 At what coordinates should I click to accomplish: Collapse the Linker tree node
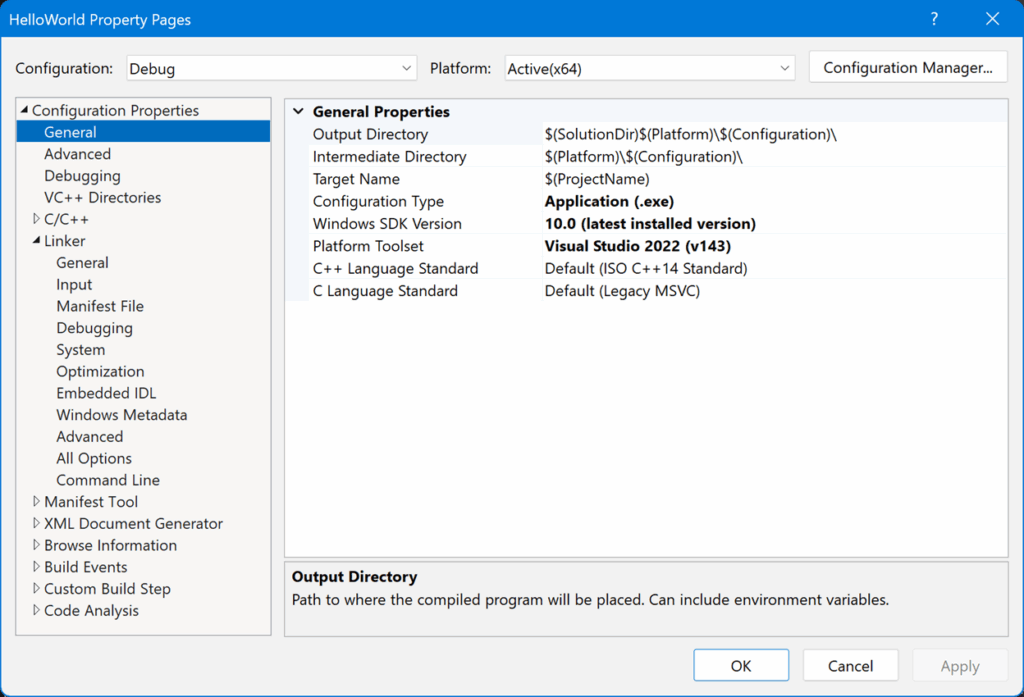coord(37,241)
